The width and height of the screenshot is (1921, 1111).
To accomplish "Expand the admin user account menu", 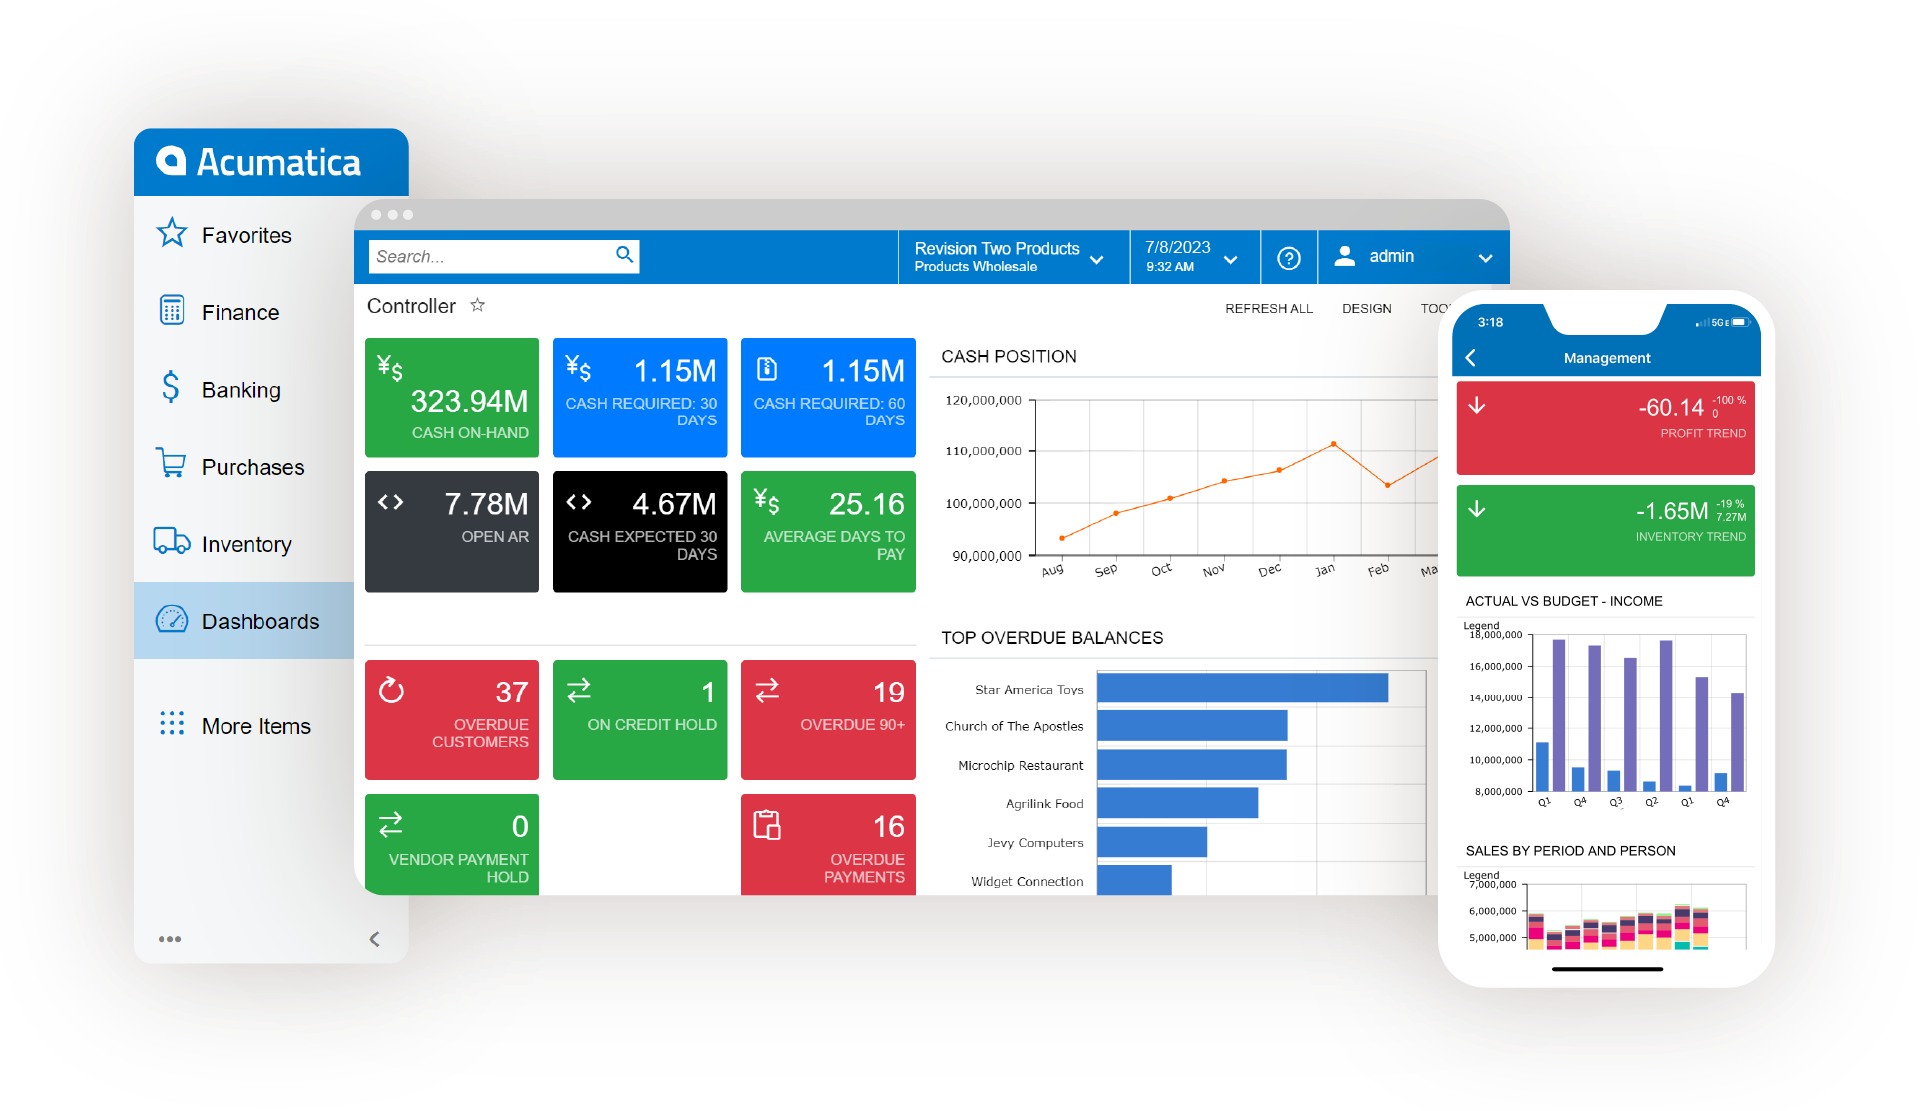I will pos(1410,257).
